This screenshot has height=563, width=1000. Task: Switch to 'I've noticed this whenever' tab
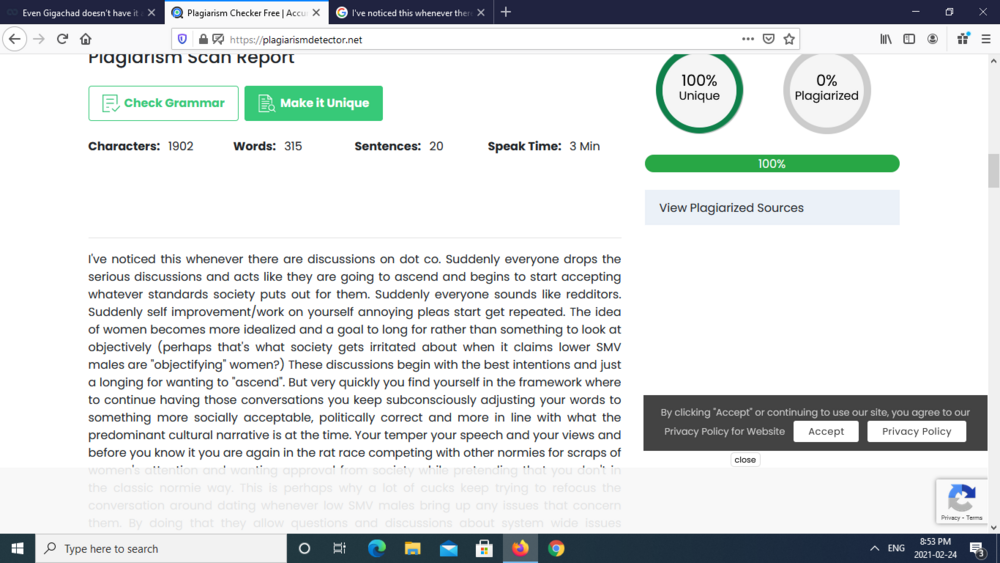pos(410,13)
